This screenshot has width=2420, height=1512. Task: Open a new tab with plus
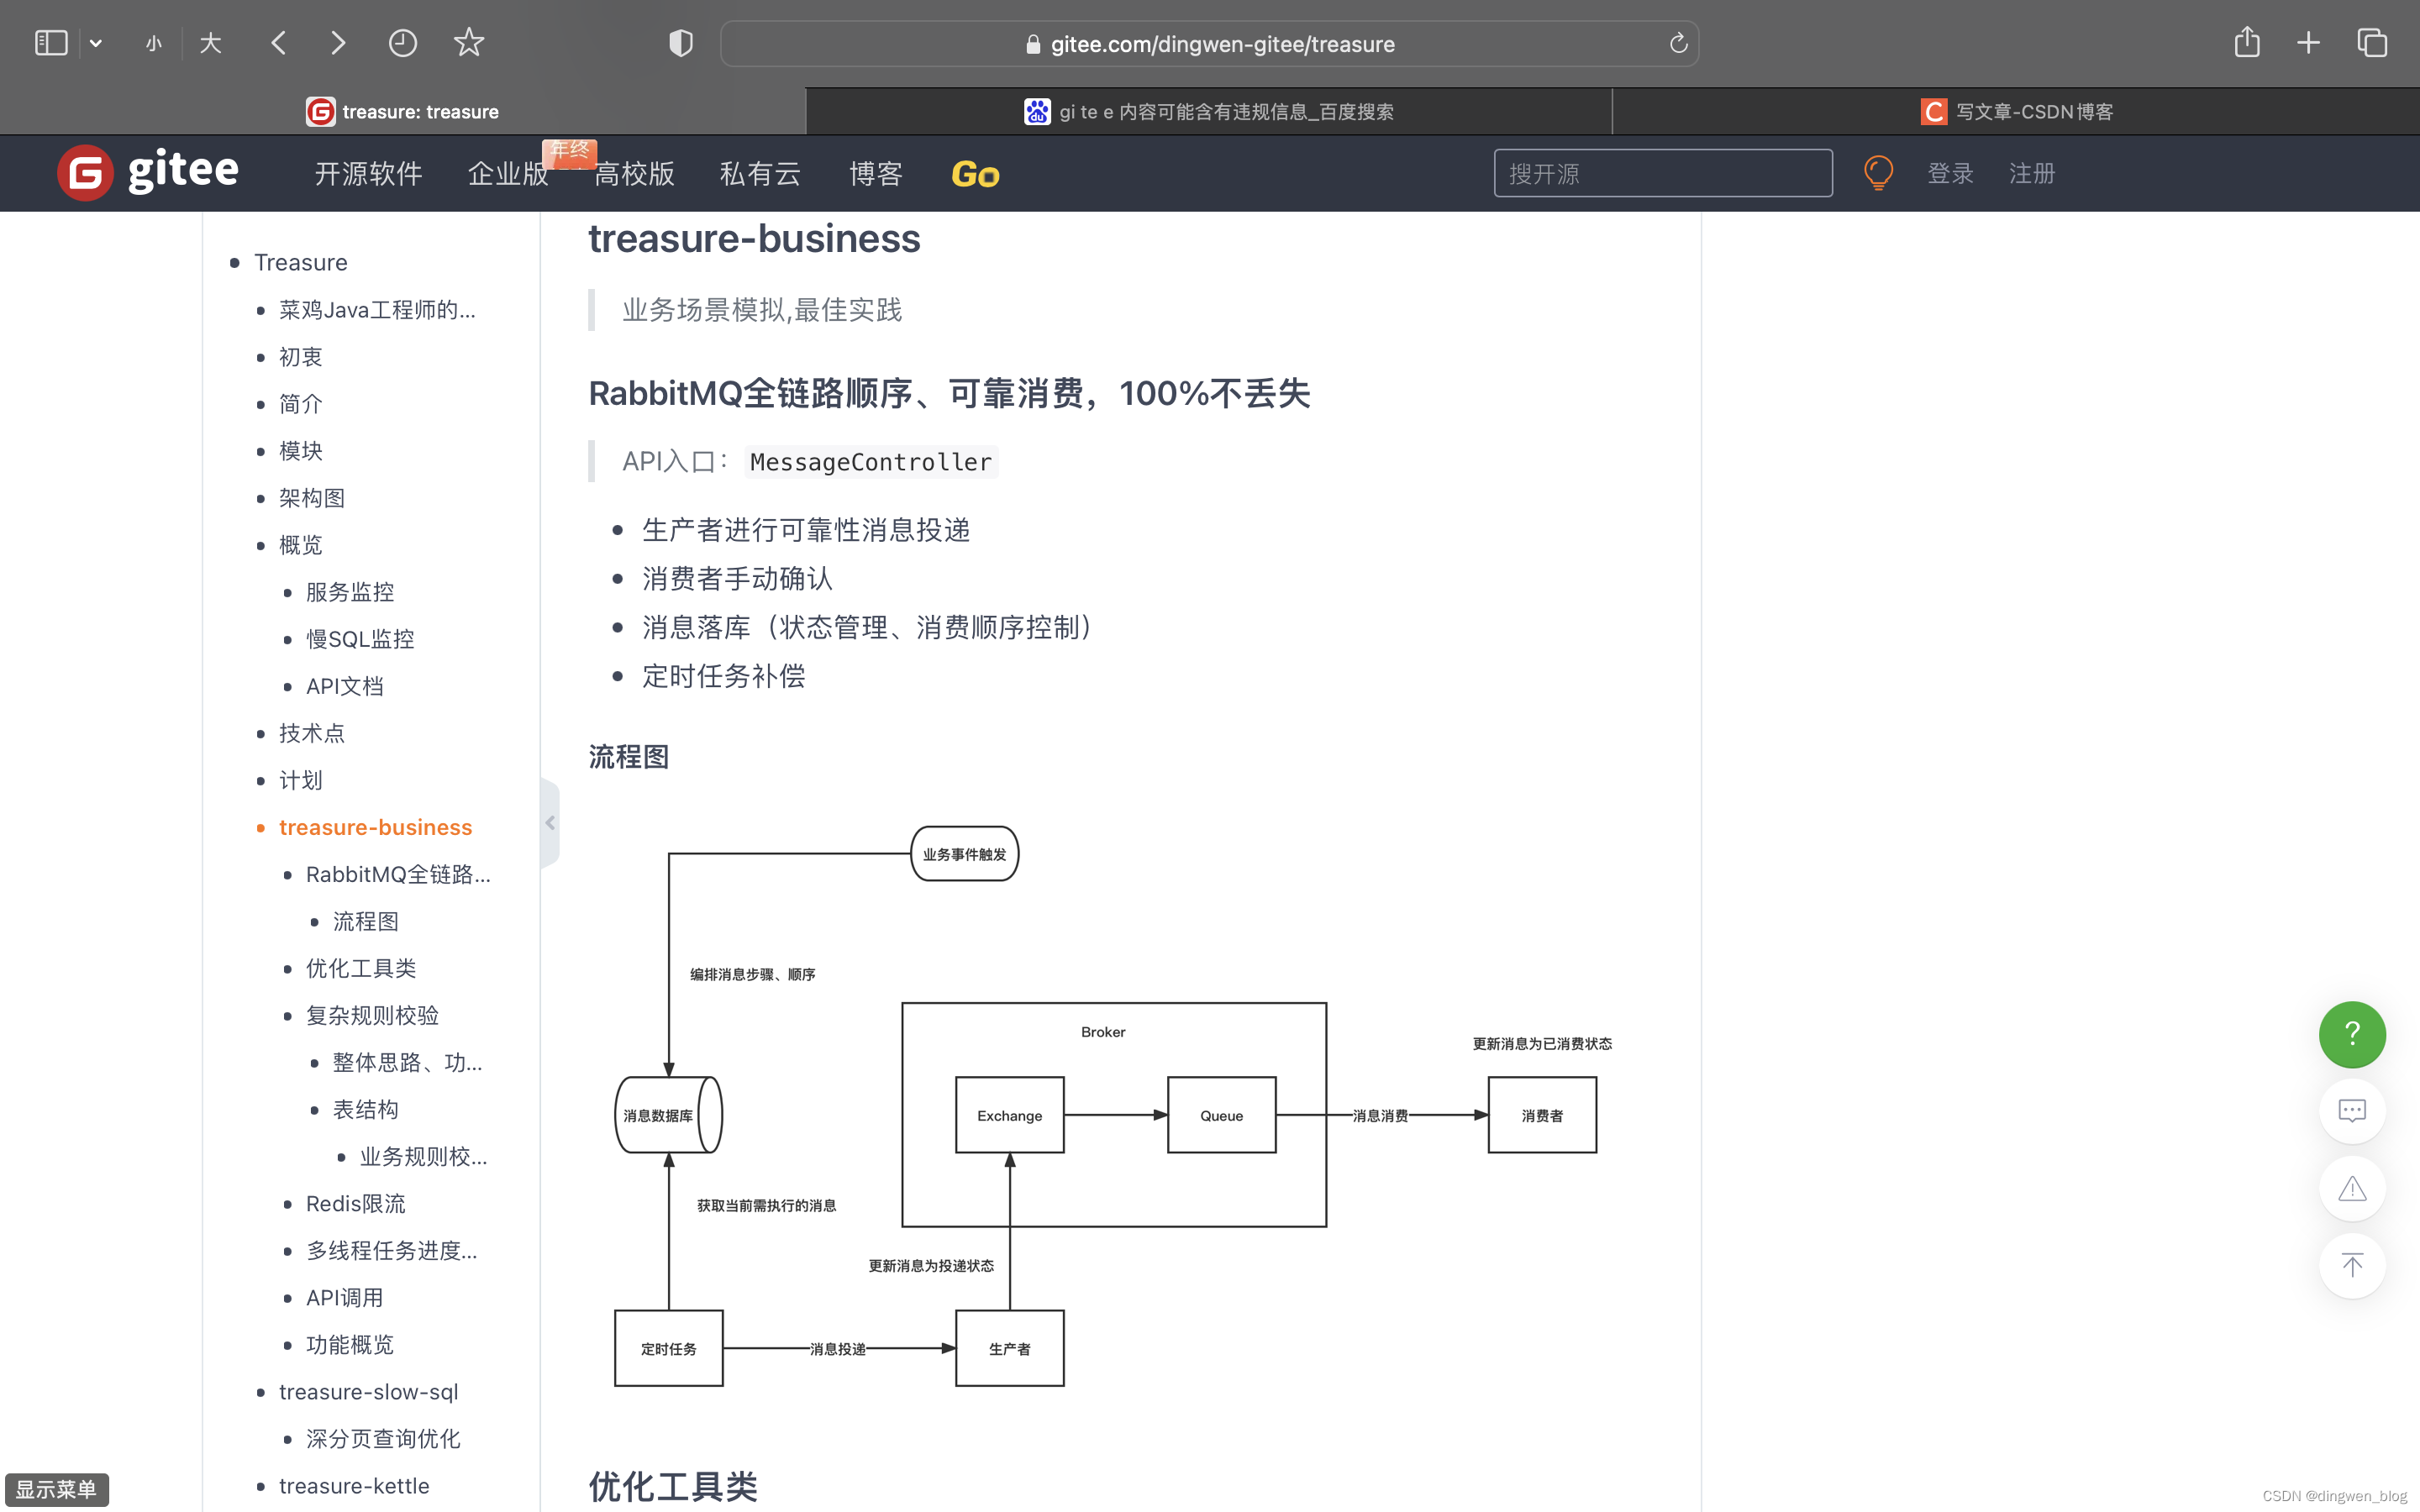coord(2308,43)
